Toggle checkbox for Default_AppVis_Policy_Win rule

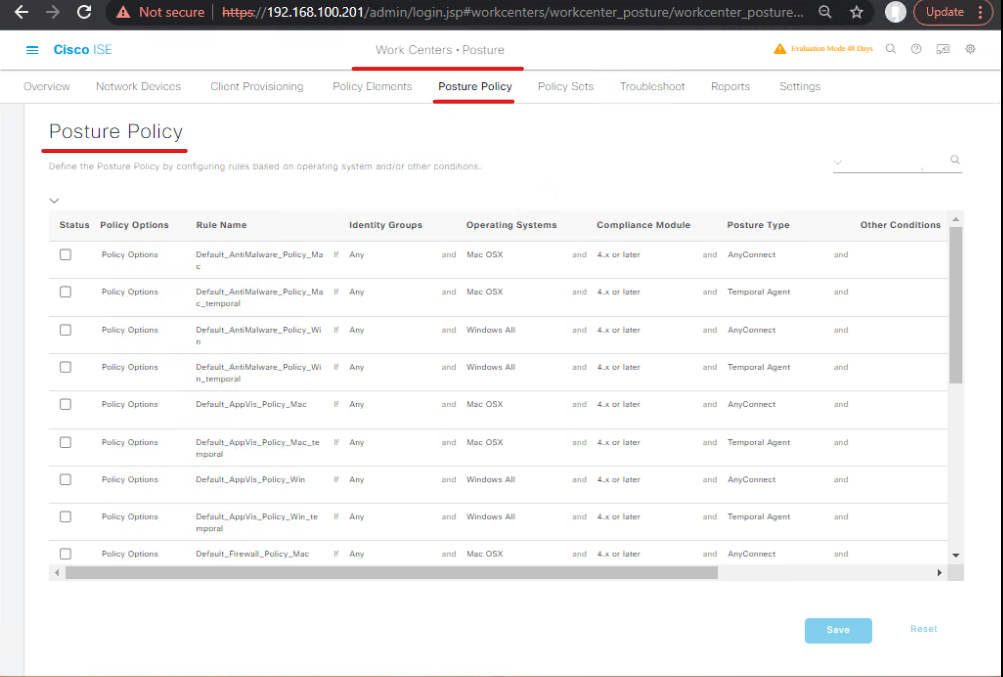click(65, 479)
